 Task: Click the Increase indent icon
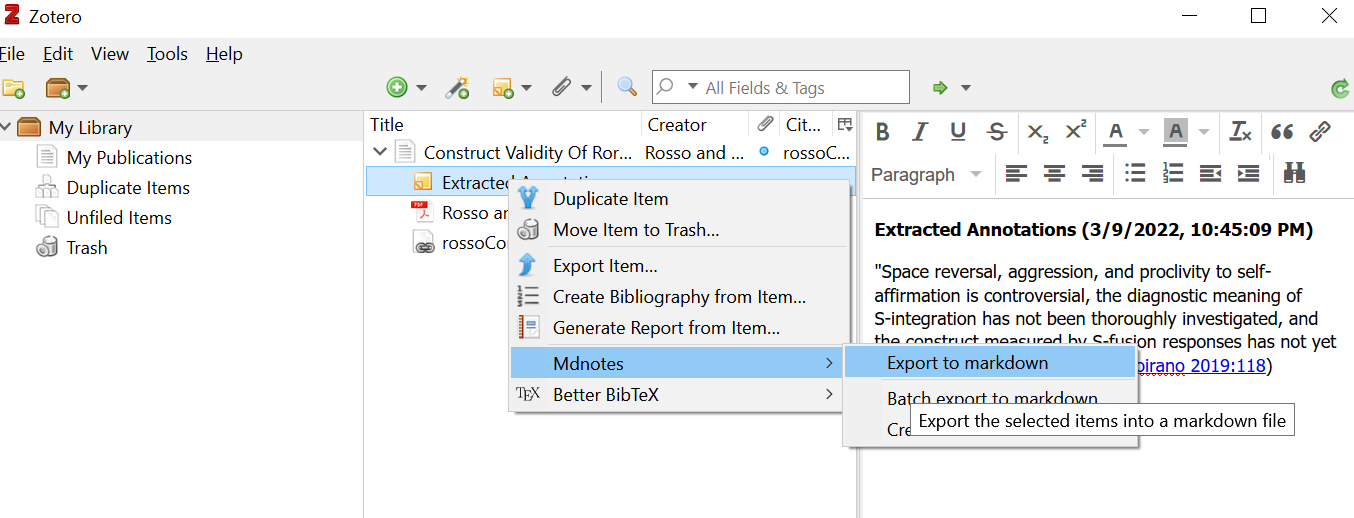[x=1248, y=174]
